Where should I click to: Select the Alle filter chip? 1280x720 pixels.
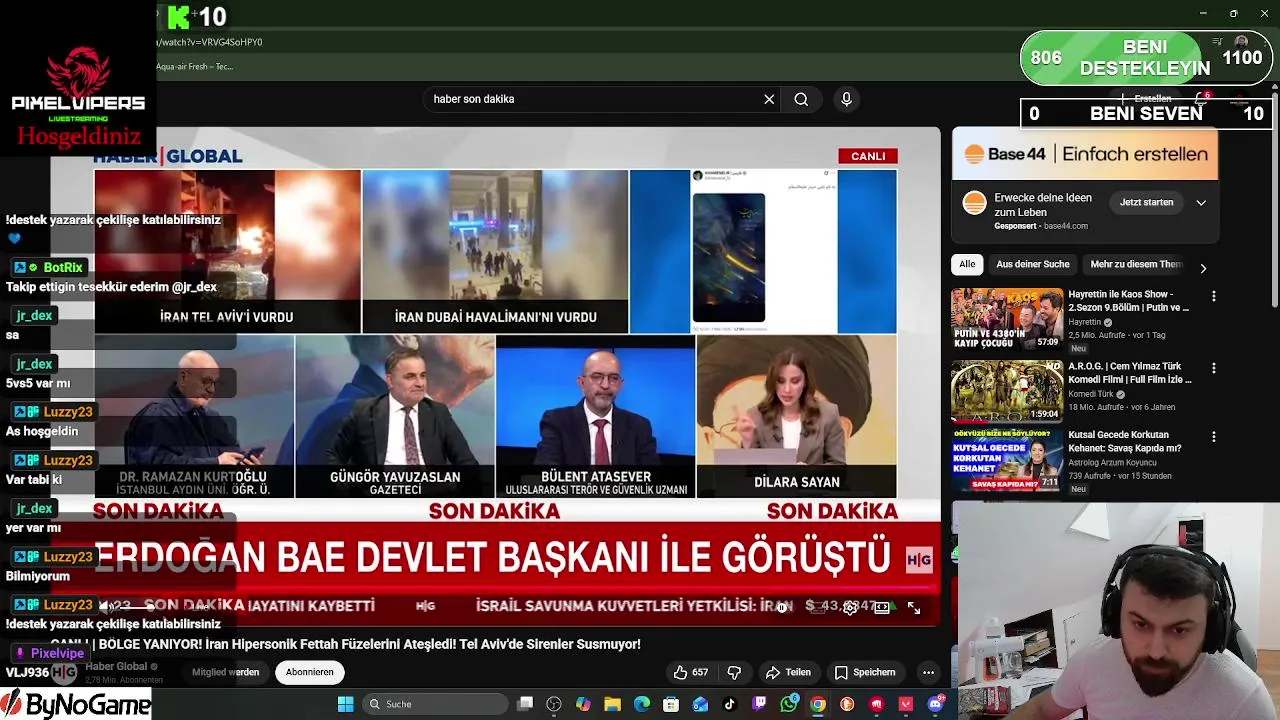click(x=967, y=264)
